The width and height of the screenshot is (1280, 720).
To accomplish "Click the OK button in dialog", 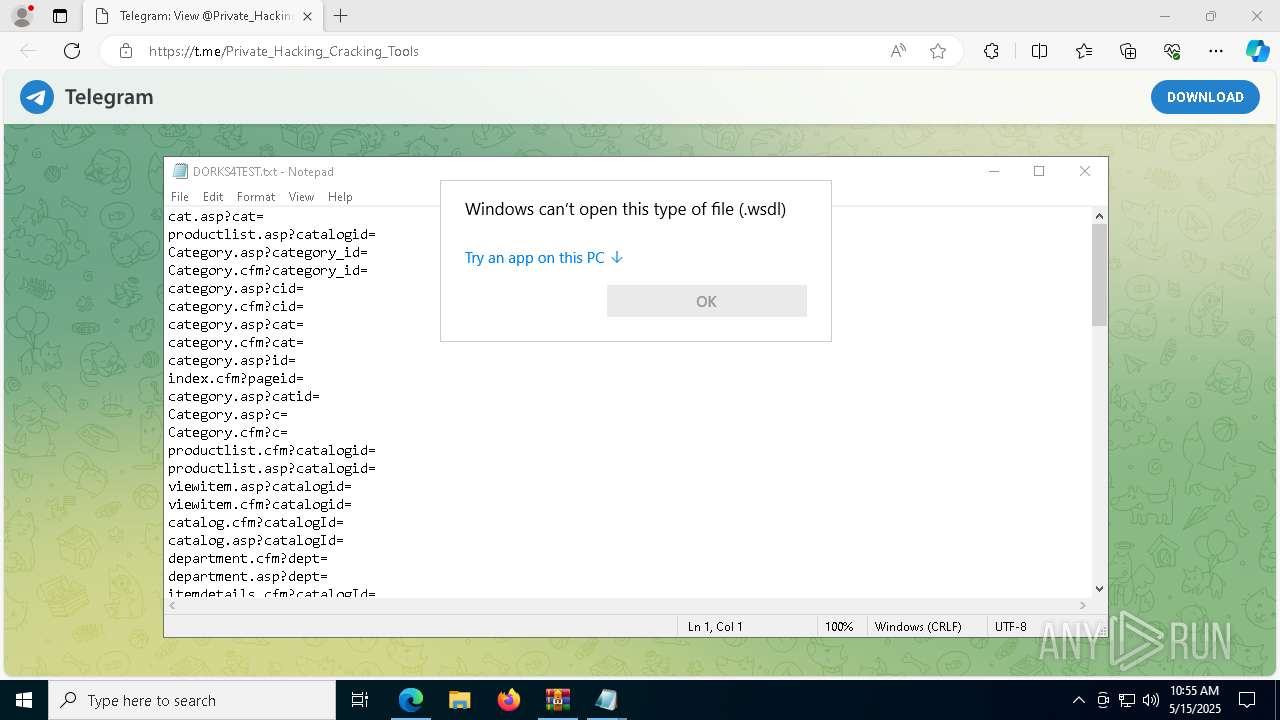I will [706, 301].
